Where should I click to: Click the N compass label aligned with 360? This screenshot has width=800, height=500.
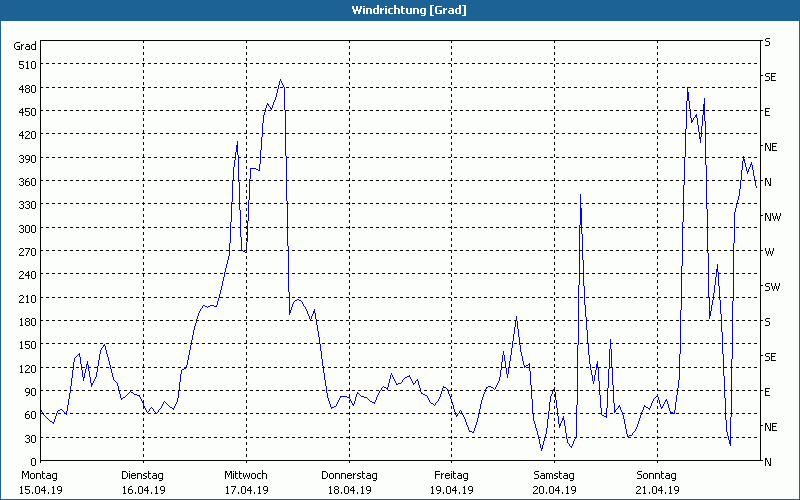pos(768,182)
